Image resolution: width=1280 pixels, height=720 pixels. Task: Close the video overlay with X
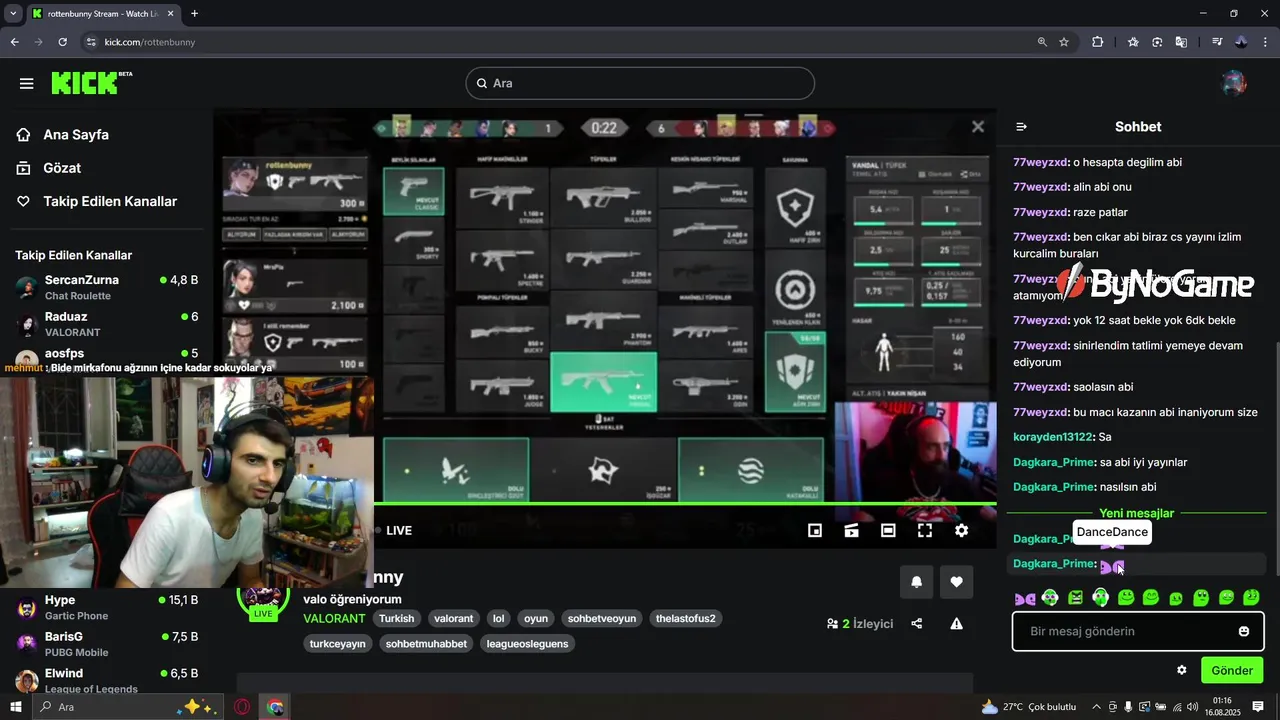(978, 127)
